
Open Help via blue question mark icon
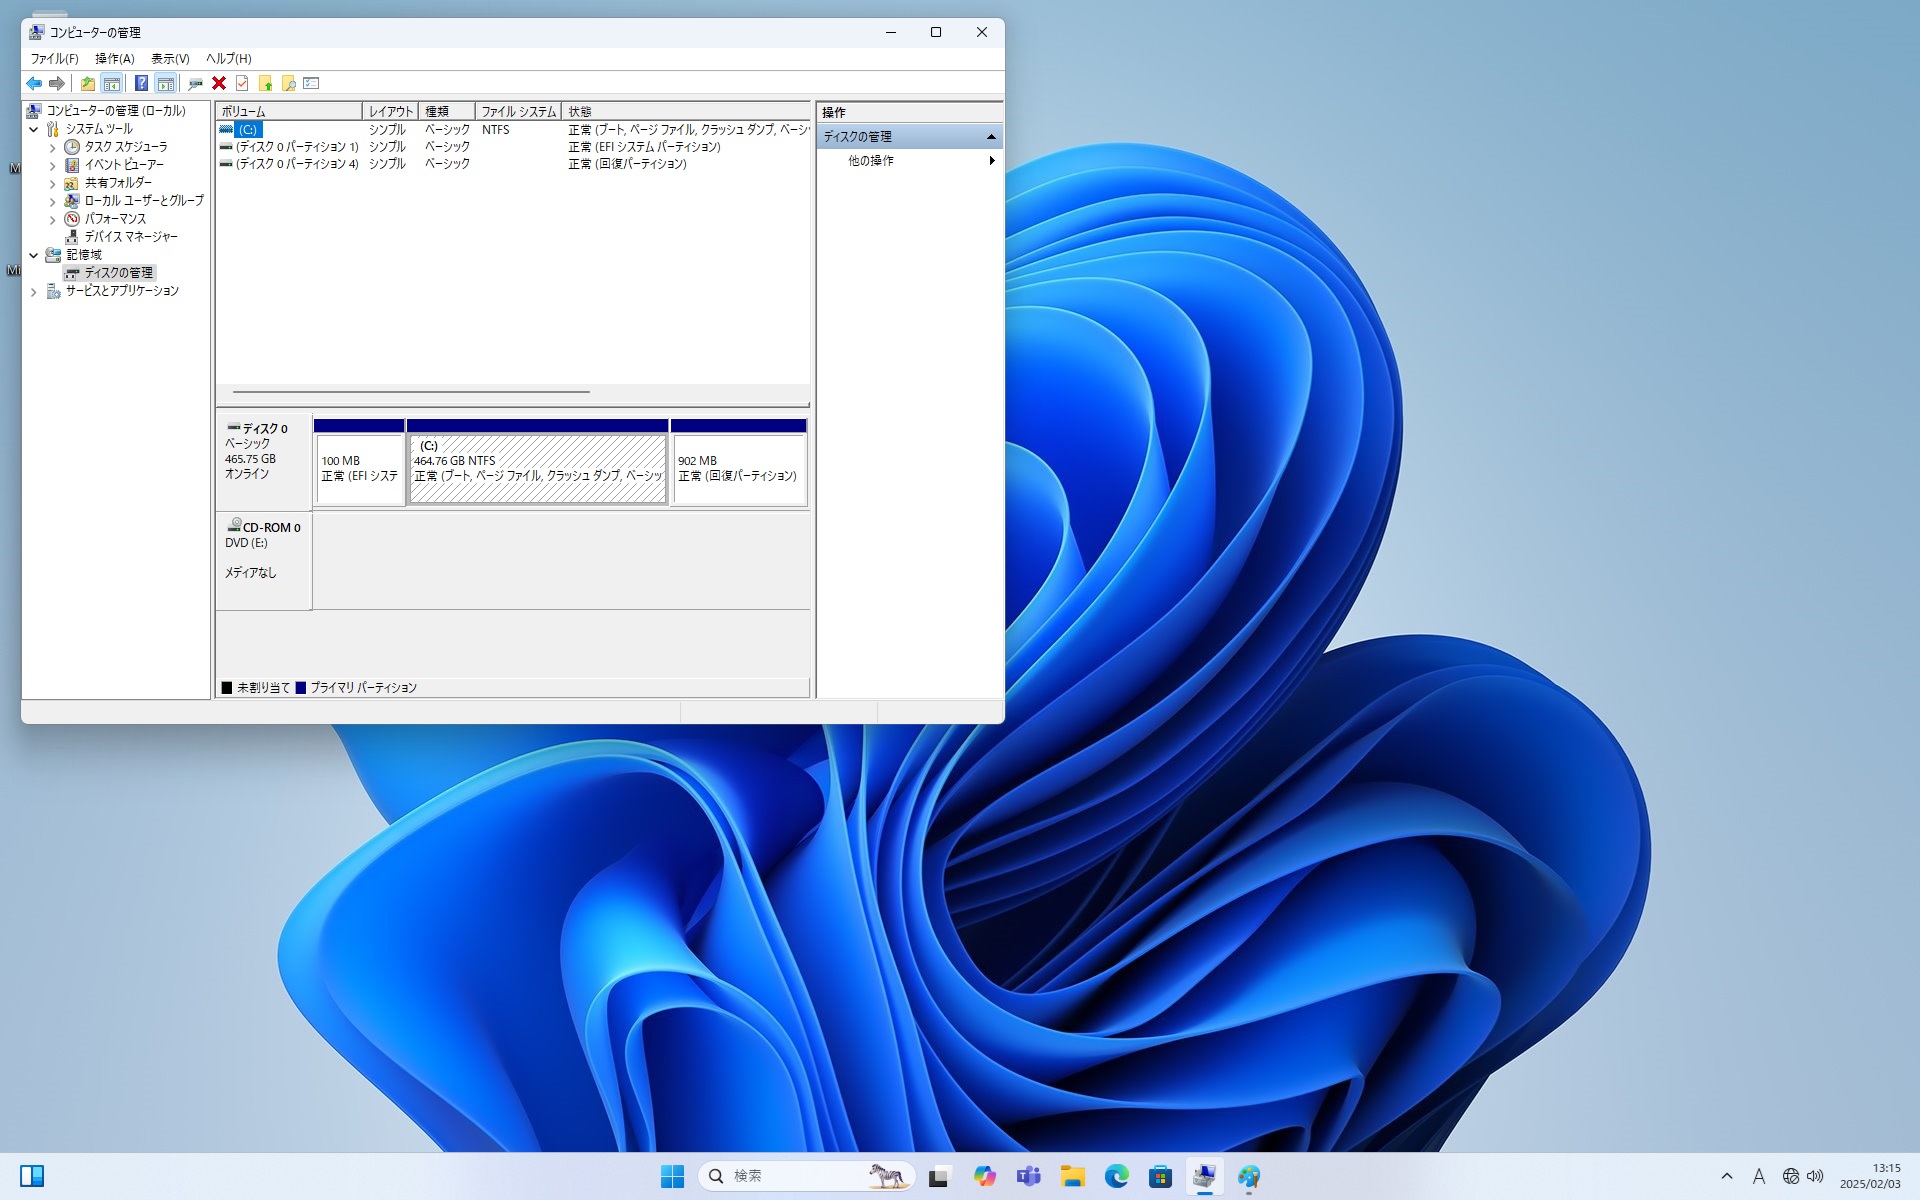tap(142, 83)
